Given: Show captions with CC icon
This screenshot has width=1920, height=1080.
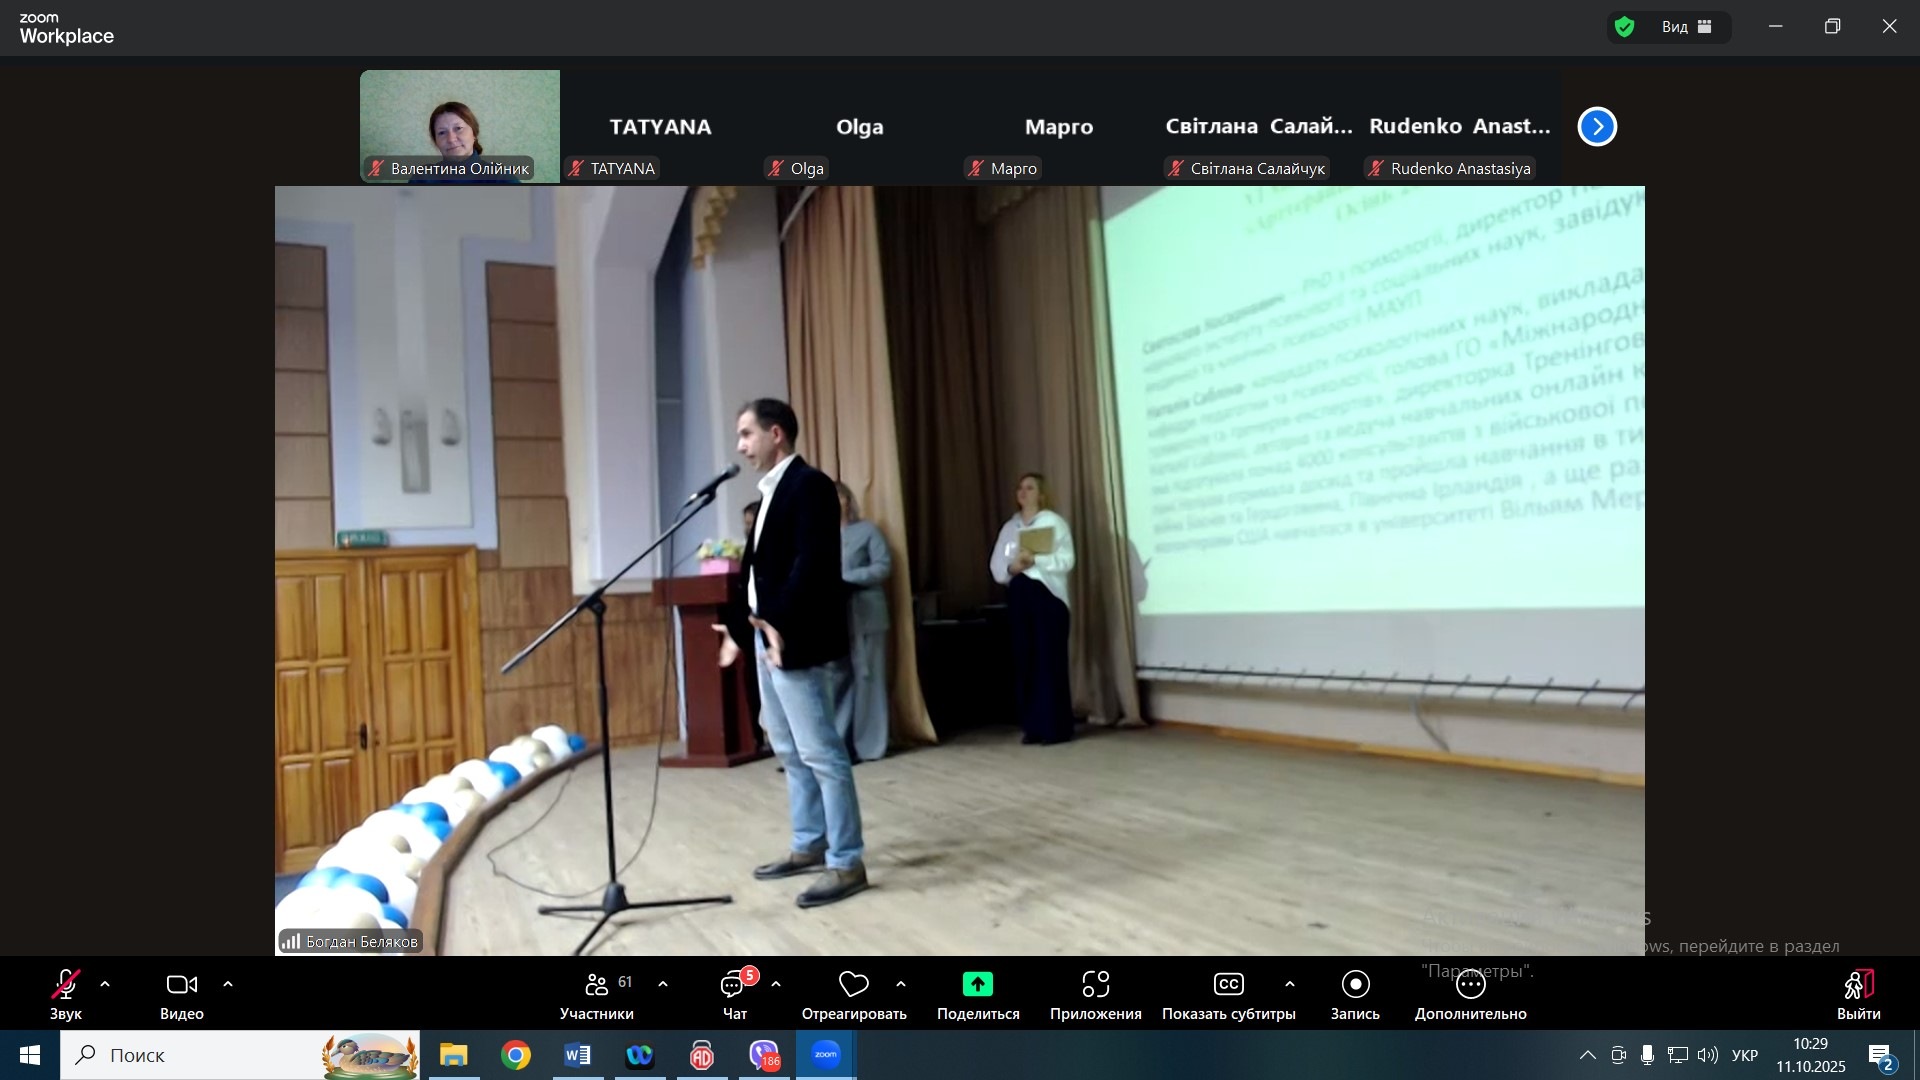Looking at the screenshot, I should tap(1228, 985).
